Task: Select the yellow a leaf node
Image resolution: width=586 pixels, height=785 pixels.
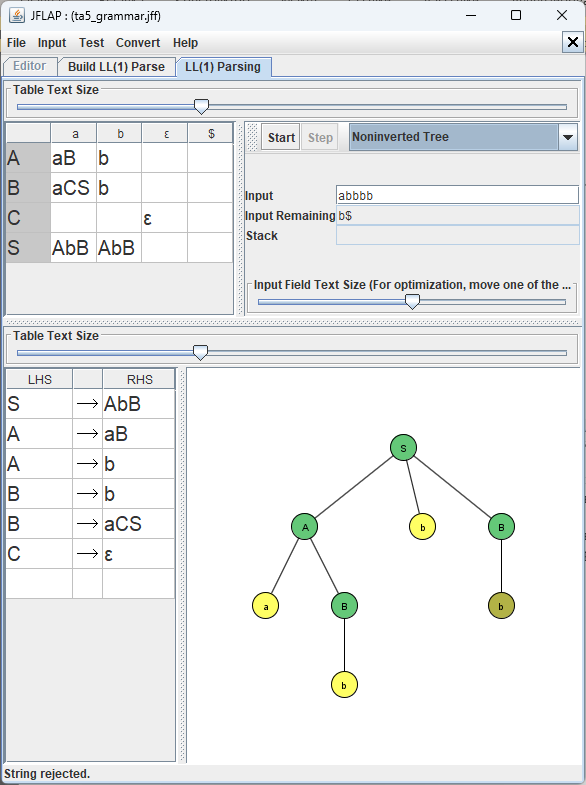Action: [x=265, y=606]
